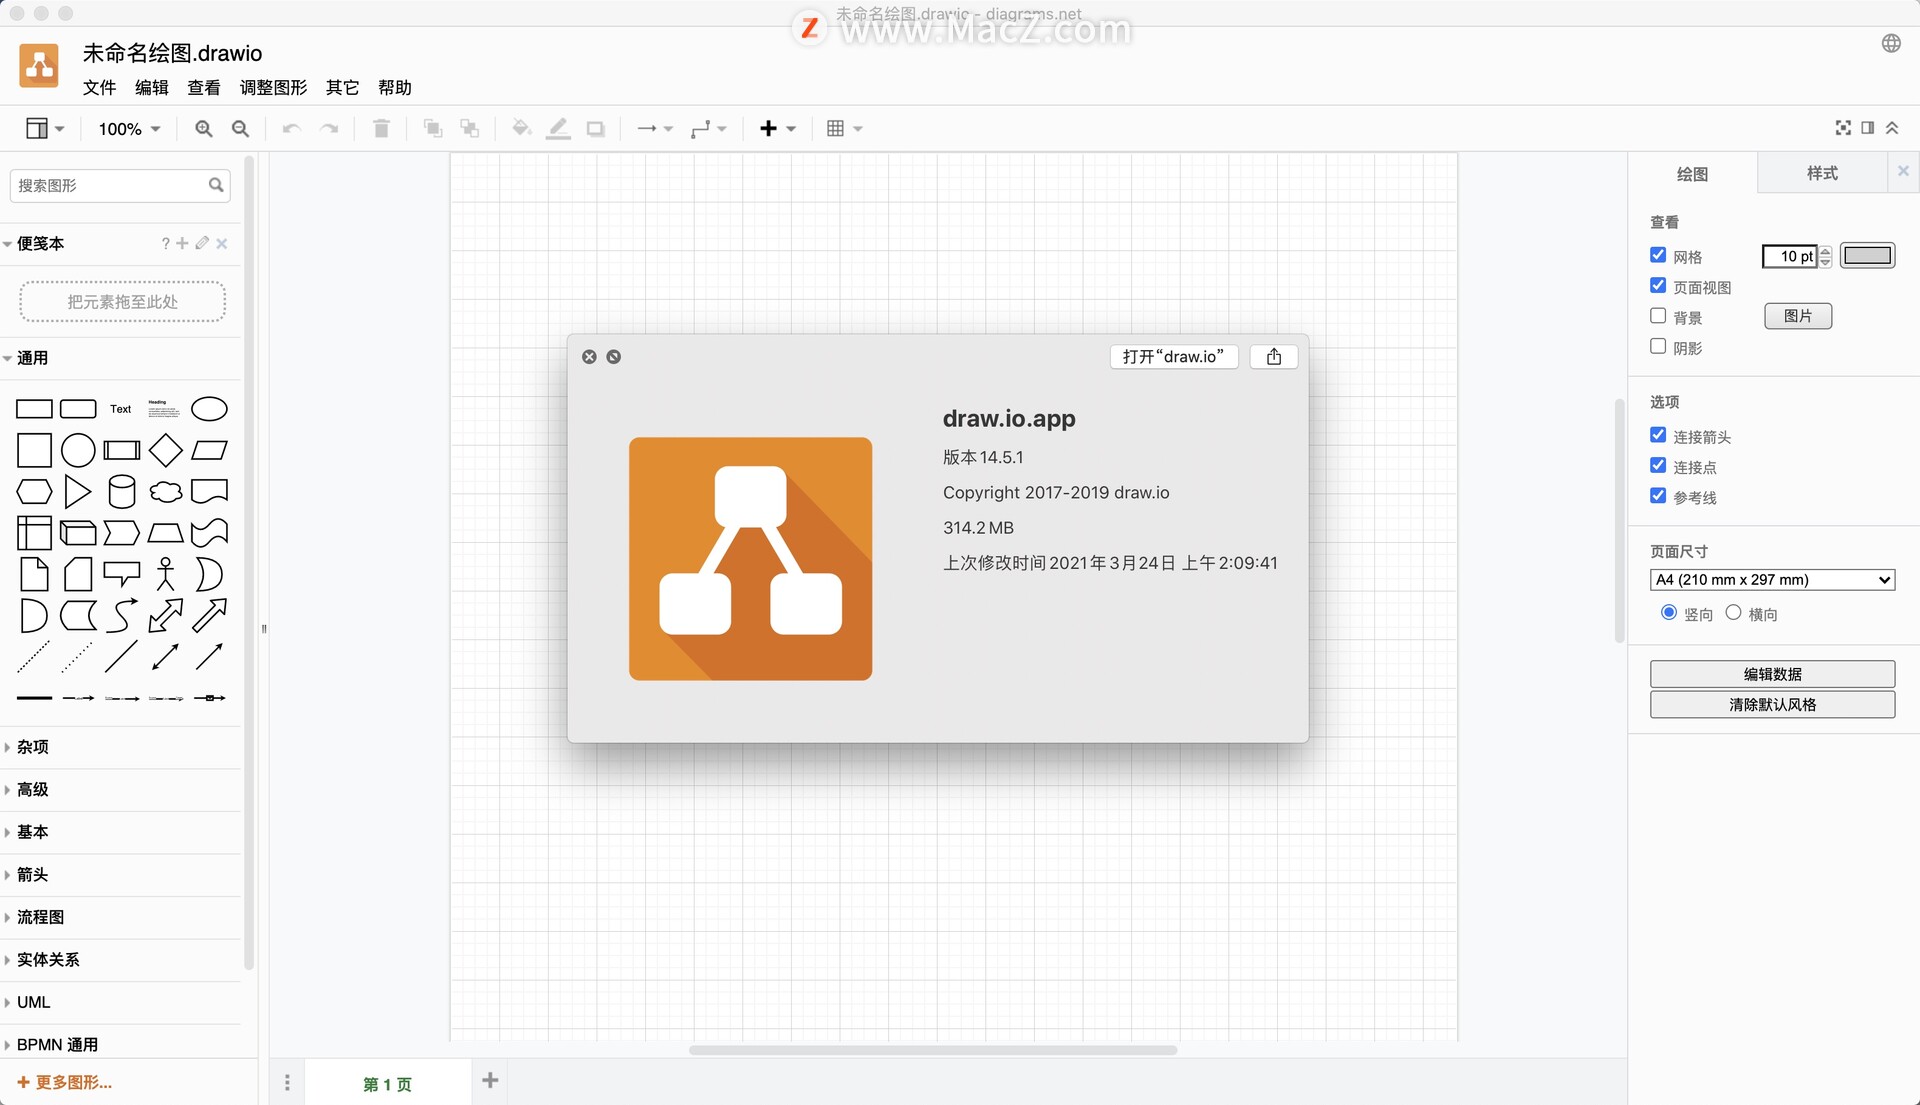
Task: Click the delete trash can icon
Action: pos(381,129)
